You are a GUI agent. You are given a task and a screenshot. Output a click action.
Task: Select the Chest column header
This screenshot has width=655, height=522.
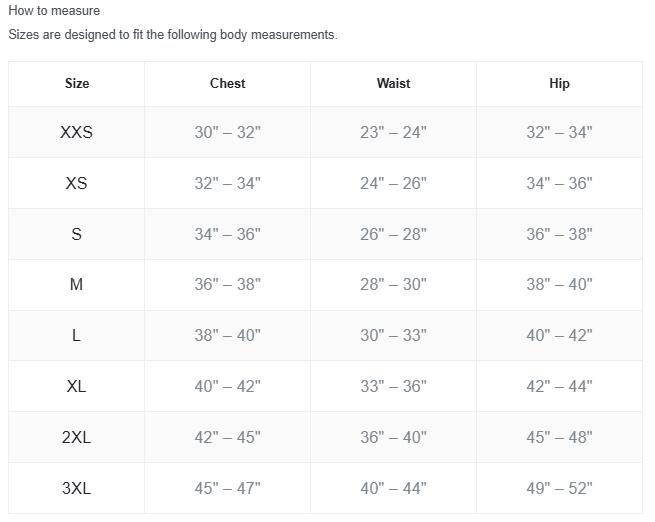click(228, 84)
